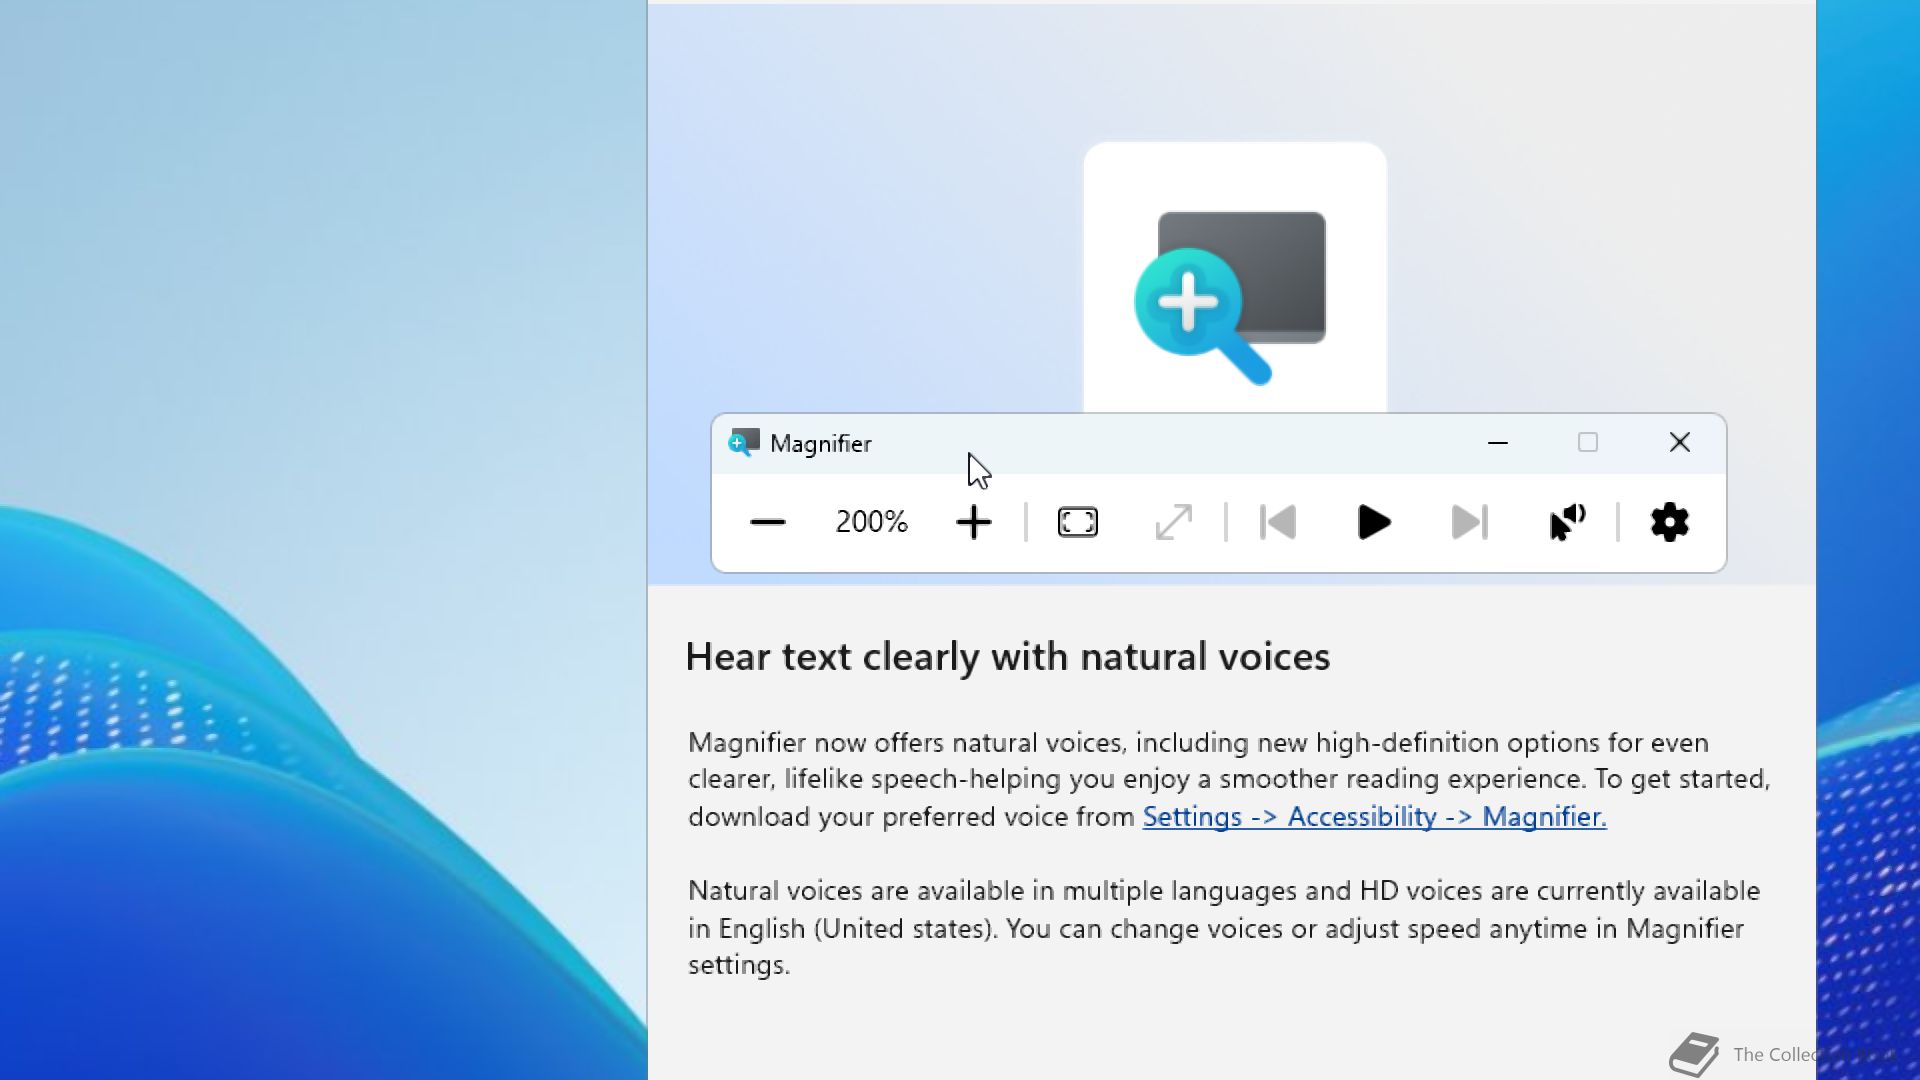Select the read from here cursor icon
The image size is (1920, 1080).
click(x=1566, y=522)
